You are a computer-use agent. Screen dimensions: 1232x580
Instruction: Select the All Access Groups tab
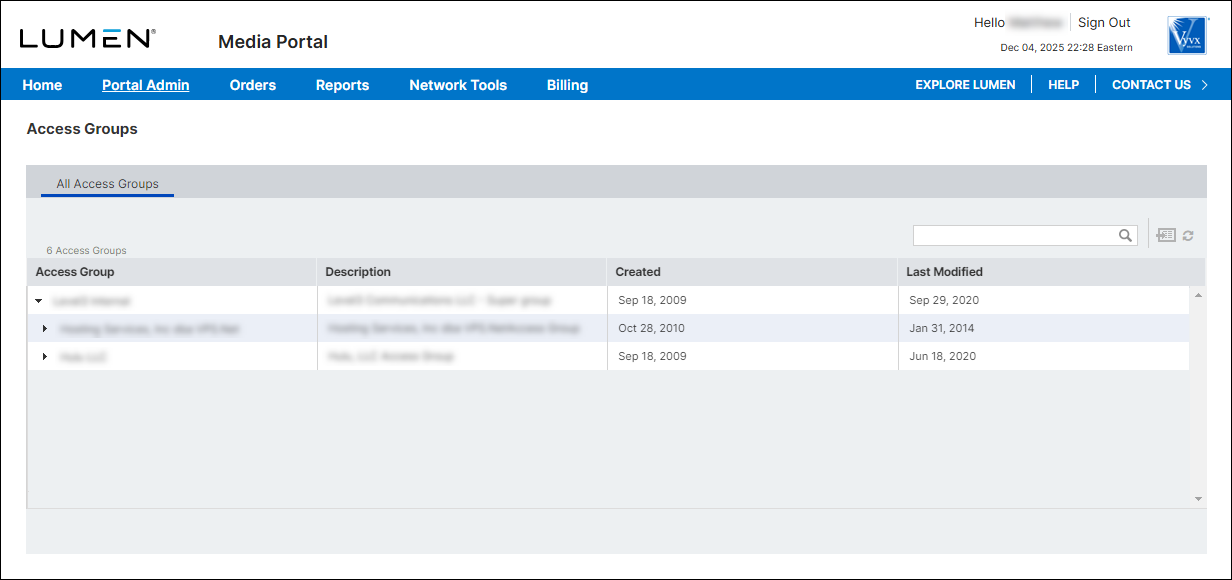[x=108, y=184]
